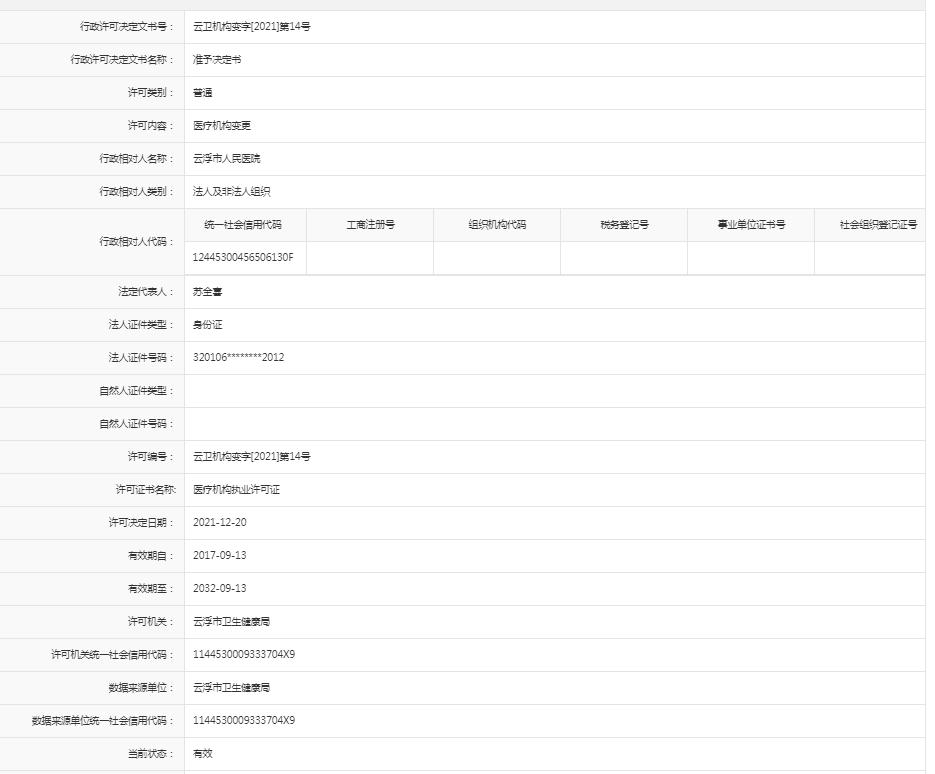Click the 统一社会信用代码 column header
The width and height of the screenshot is (935, 774).
coord(243,225)
